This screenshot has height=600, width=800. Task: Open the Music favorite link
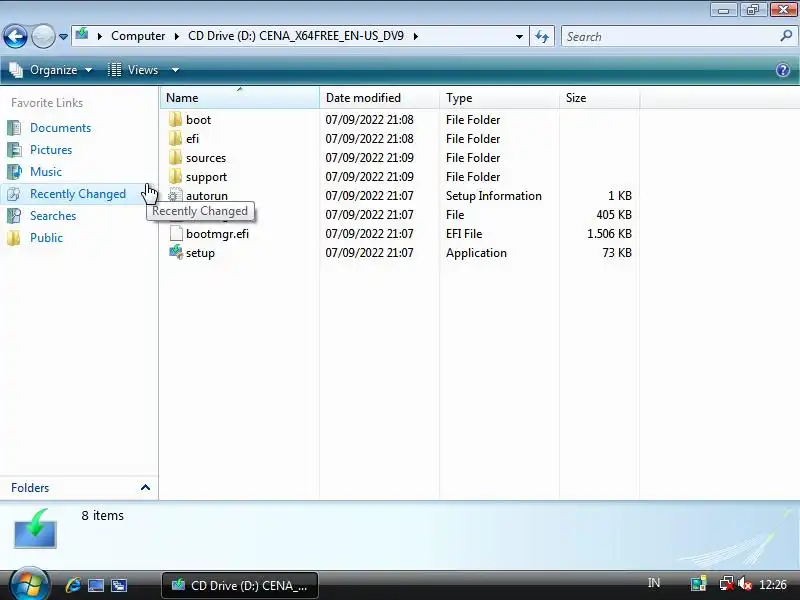[x=46, y=172]
